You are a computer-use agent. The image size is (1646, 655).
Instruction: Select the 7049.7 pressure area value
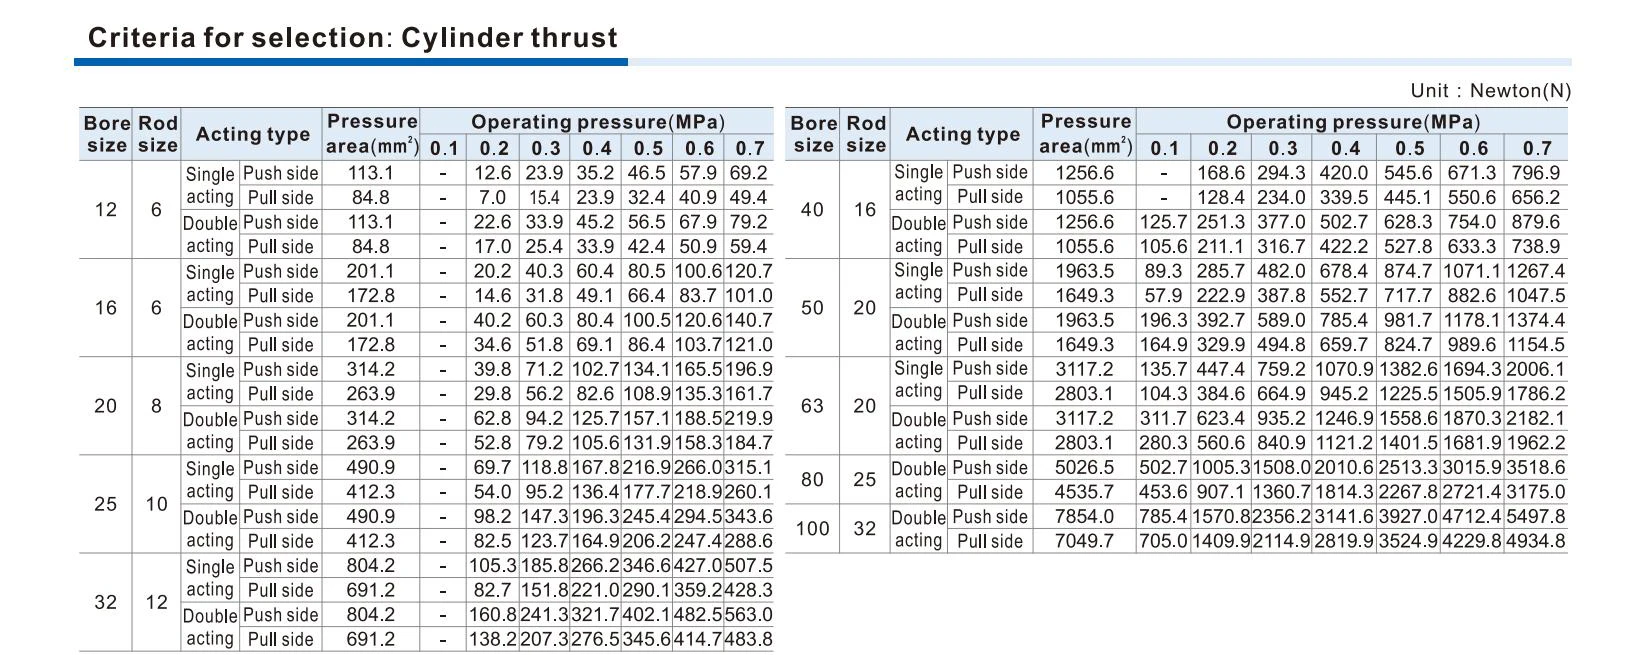[x=1085, y=541]
